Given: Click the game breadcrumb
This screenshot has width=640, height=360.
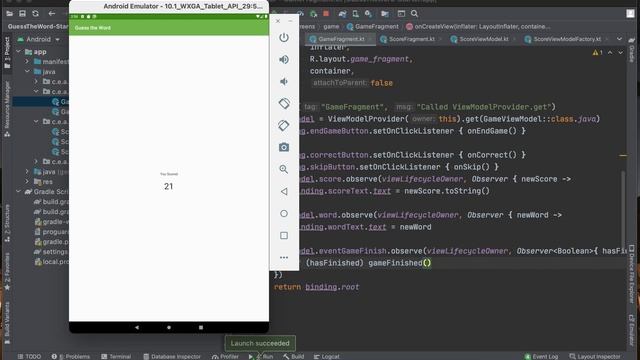Looking at the screenshot, I should click(331, 27).
